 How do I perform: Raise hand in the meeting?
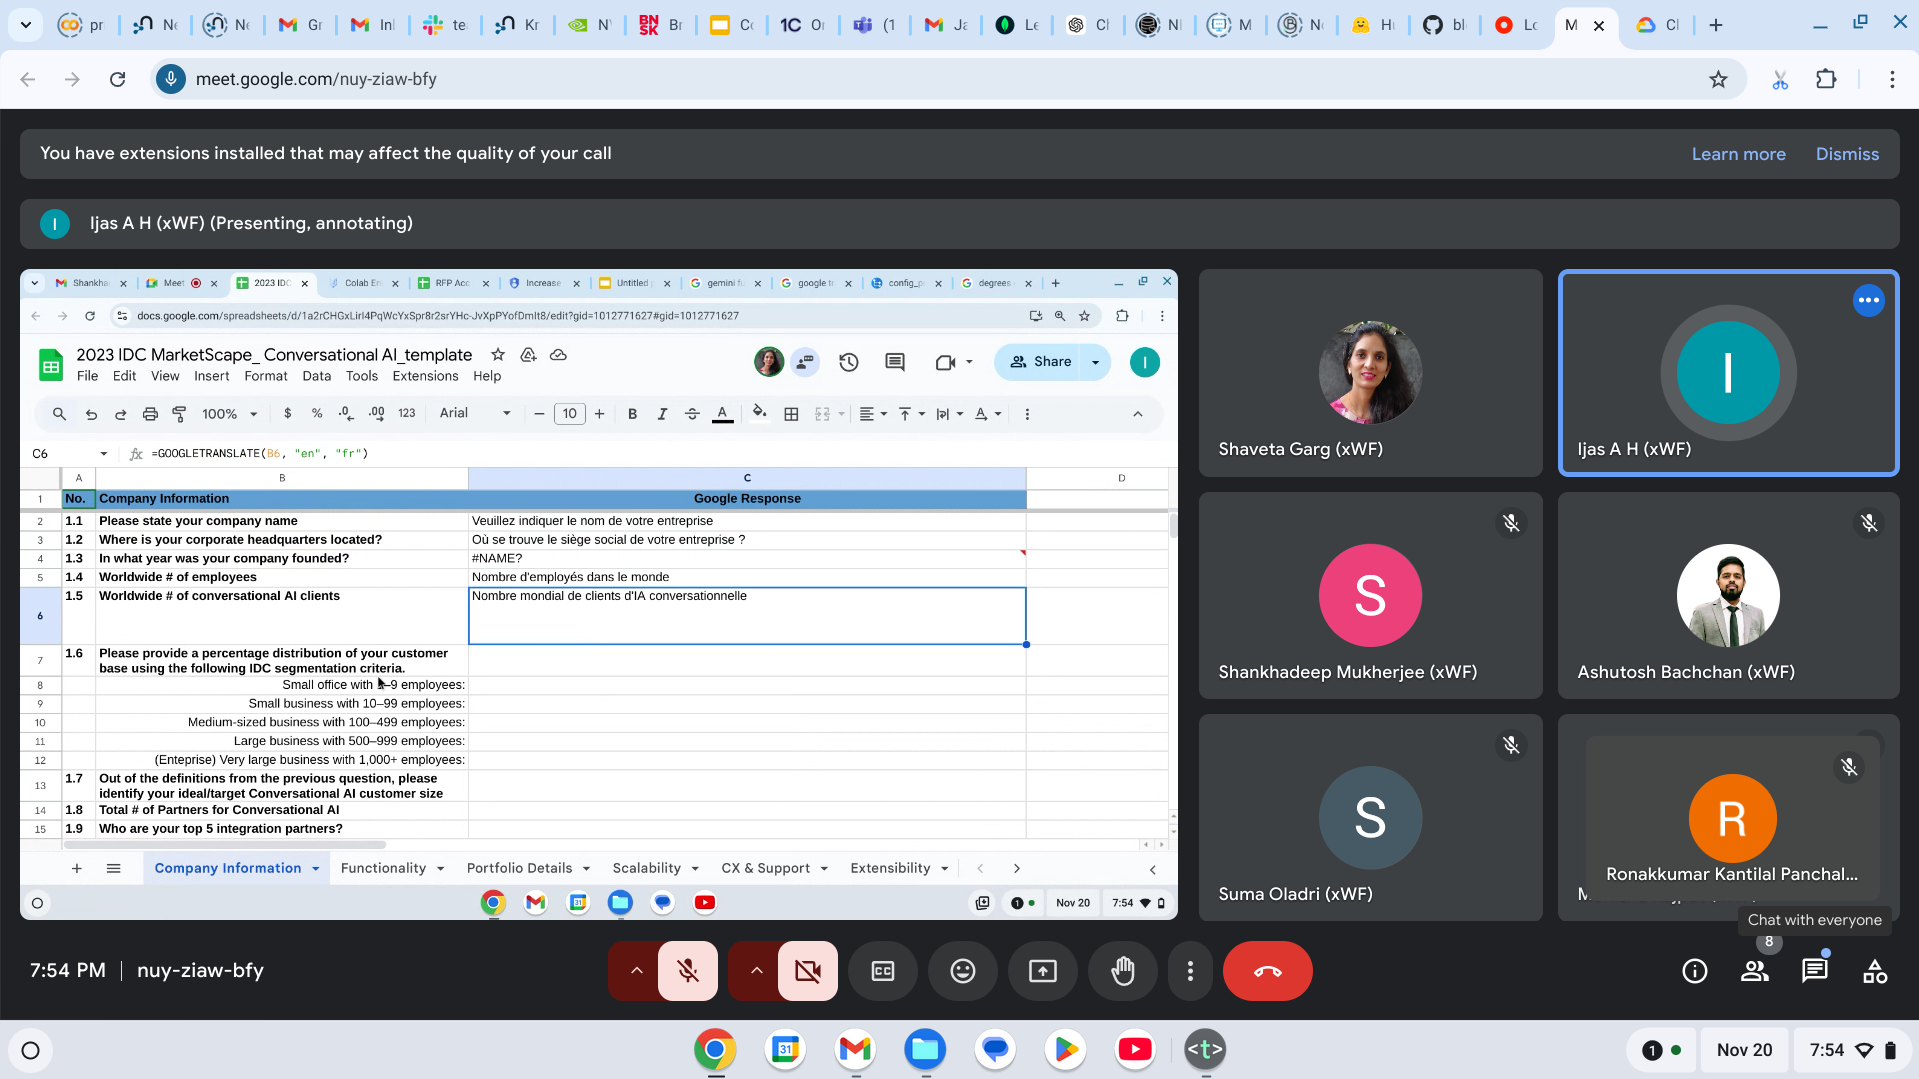point(1123,971)
